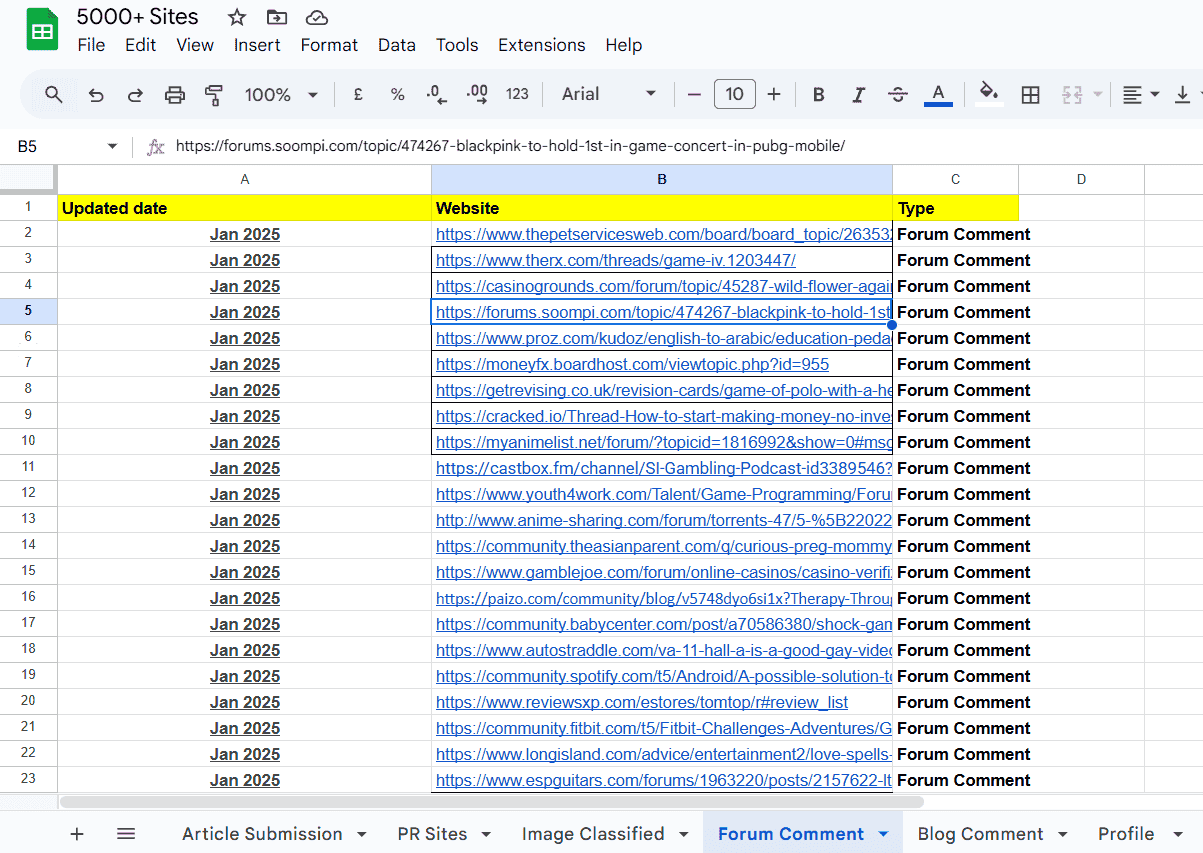This screenshot has height=853, width=1203.
Task: Select the Paint format roller icon
Action: 214,95
